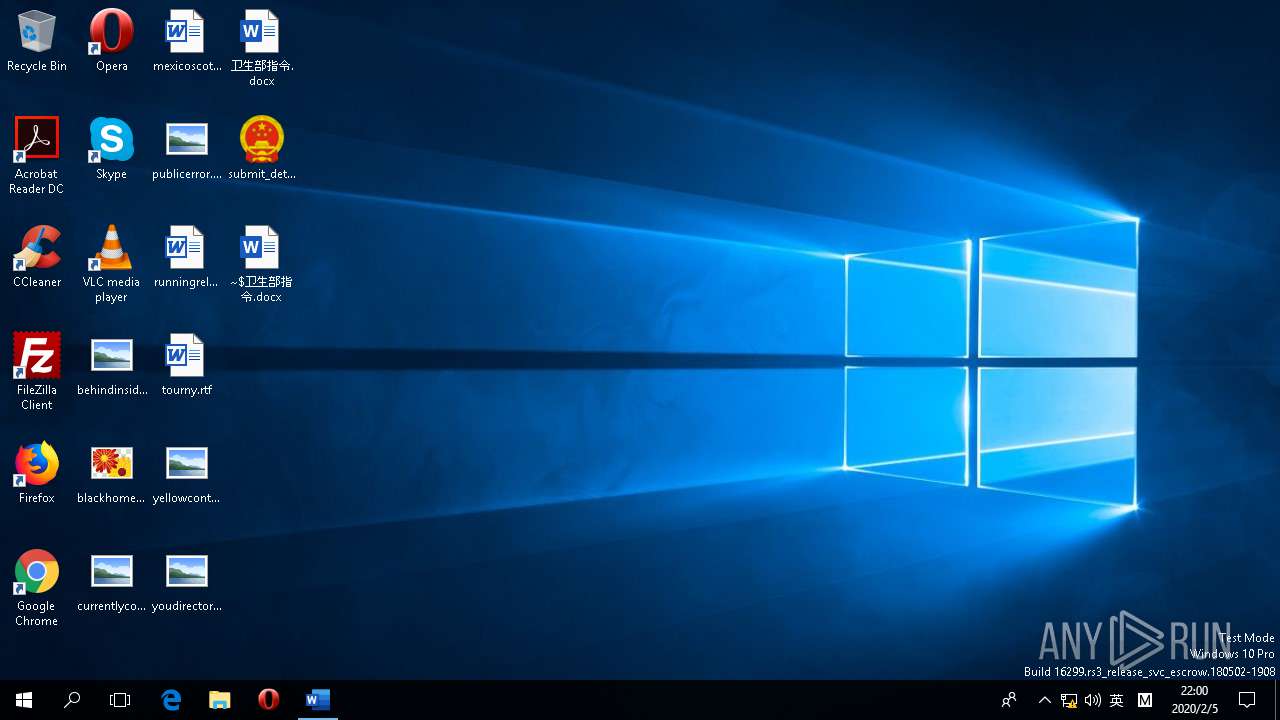Select the tourny.rtf document icon
This screenshot has height=720, width=1280.
coord(186,366)
